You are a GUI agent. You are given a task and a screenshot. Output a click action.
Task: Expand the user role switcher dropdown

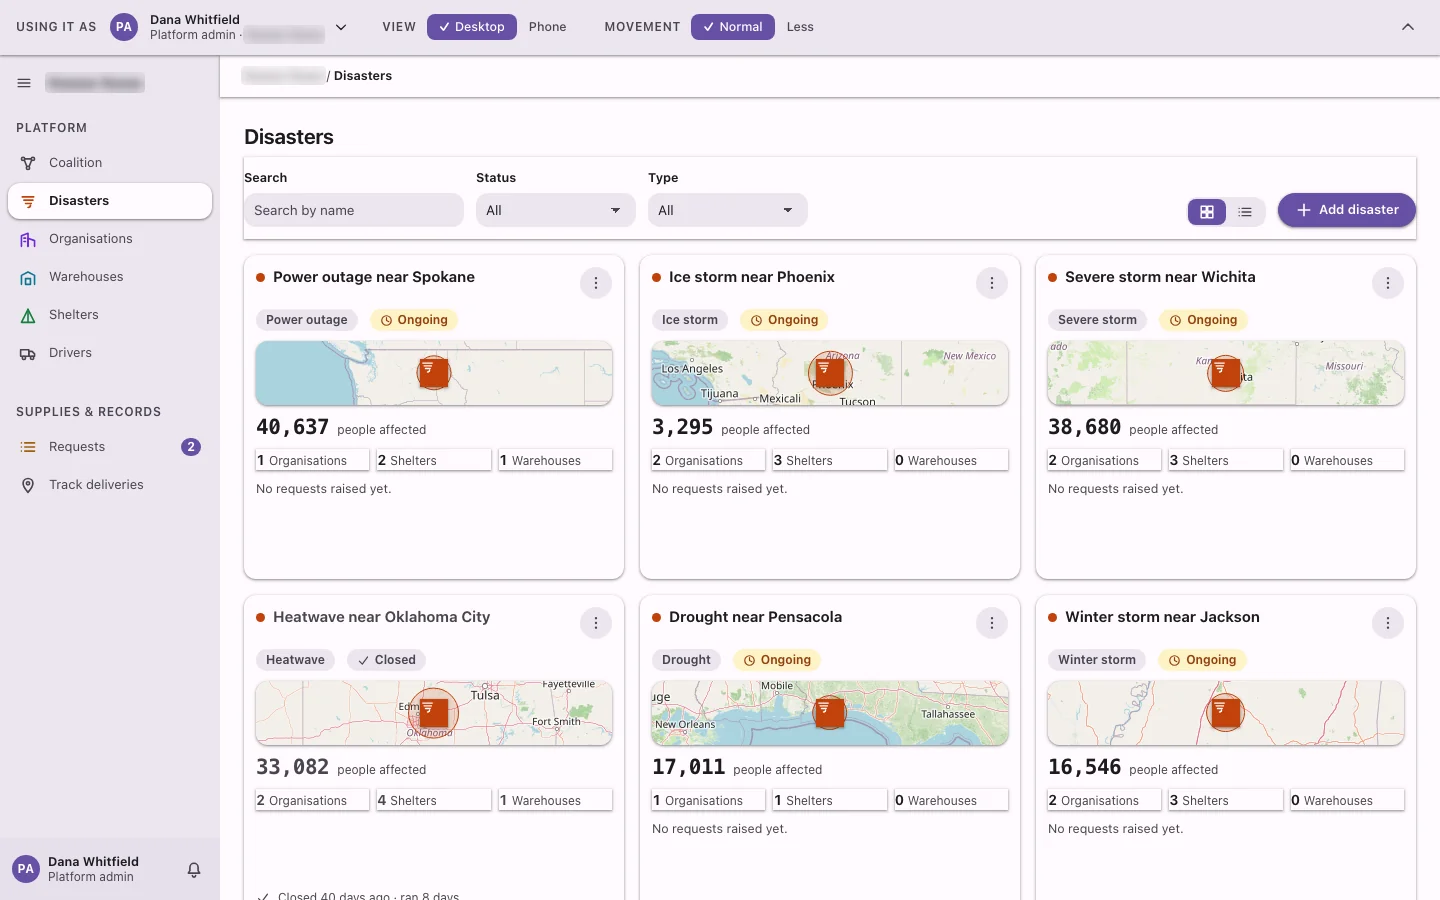pyautogui.click(x=341, y=27)
